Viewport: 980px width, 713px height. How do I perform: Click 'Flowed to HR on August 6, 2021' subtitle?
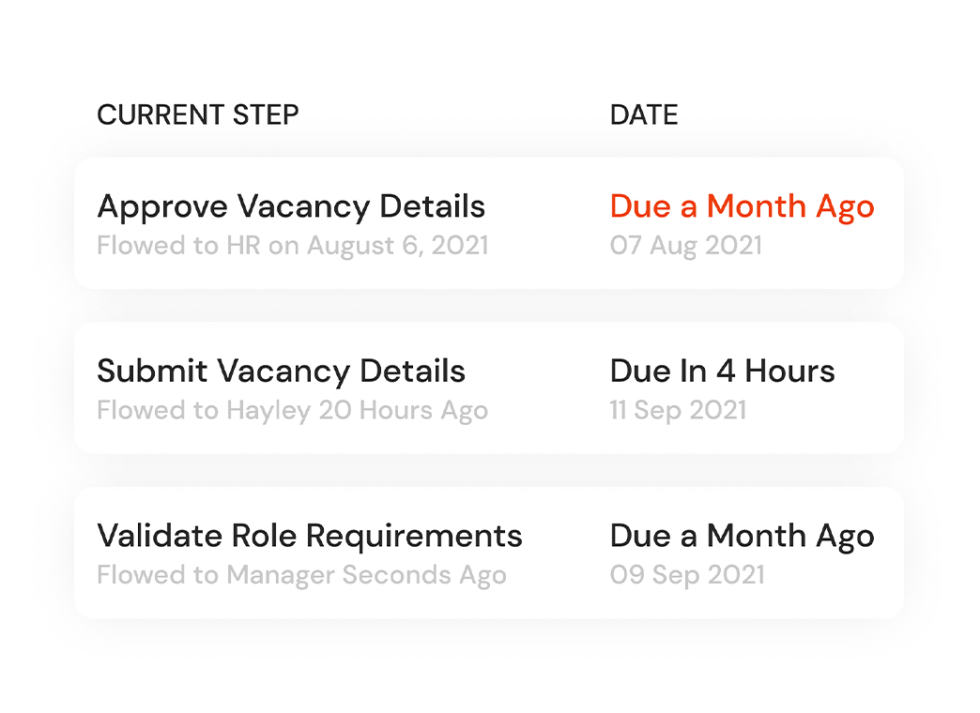pyautogui.click(x=293, y=245)
